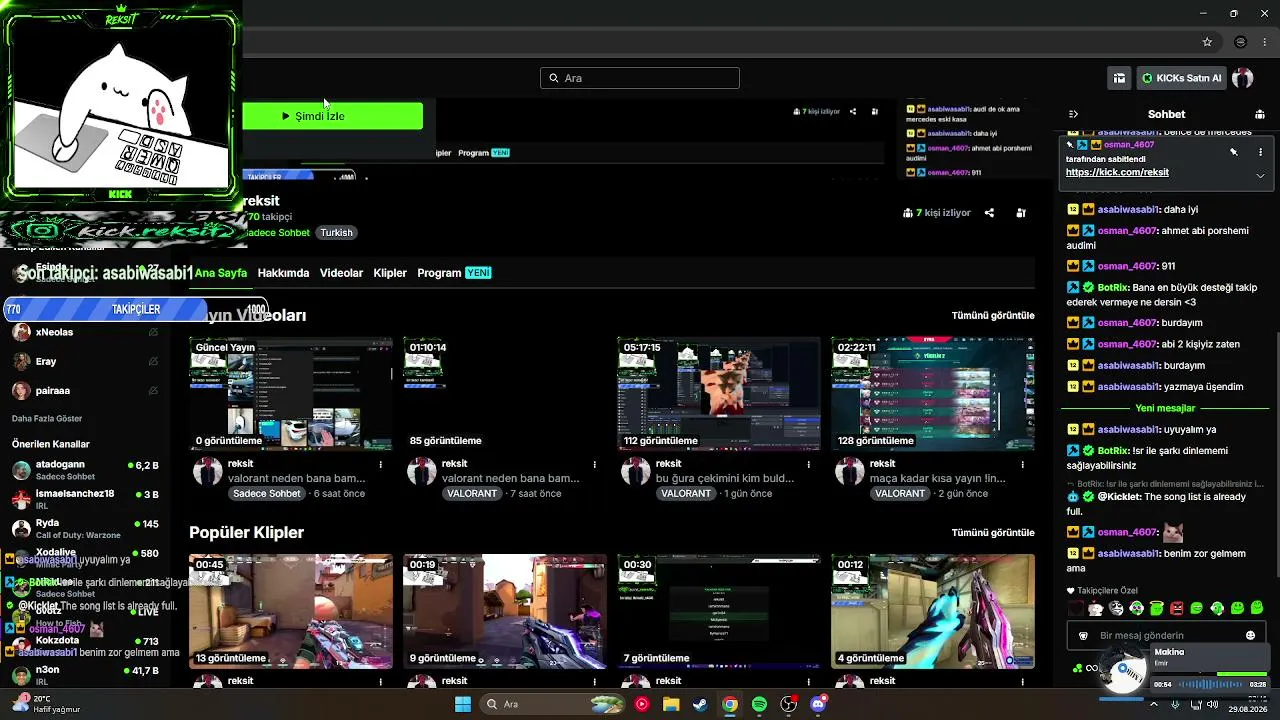The image size is (1280, 720).
Task: Open File Explorer from taskbar
Action: pos(671,704)
